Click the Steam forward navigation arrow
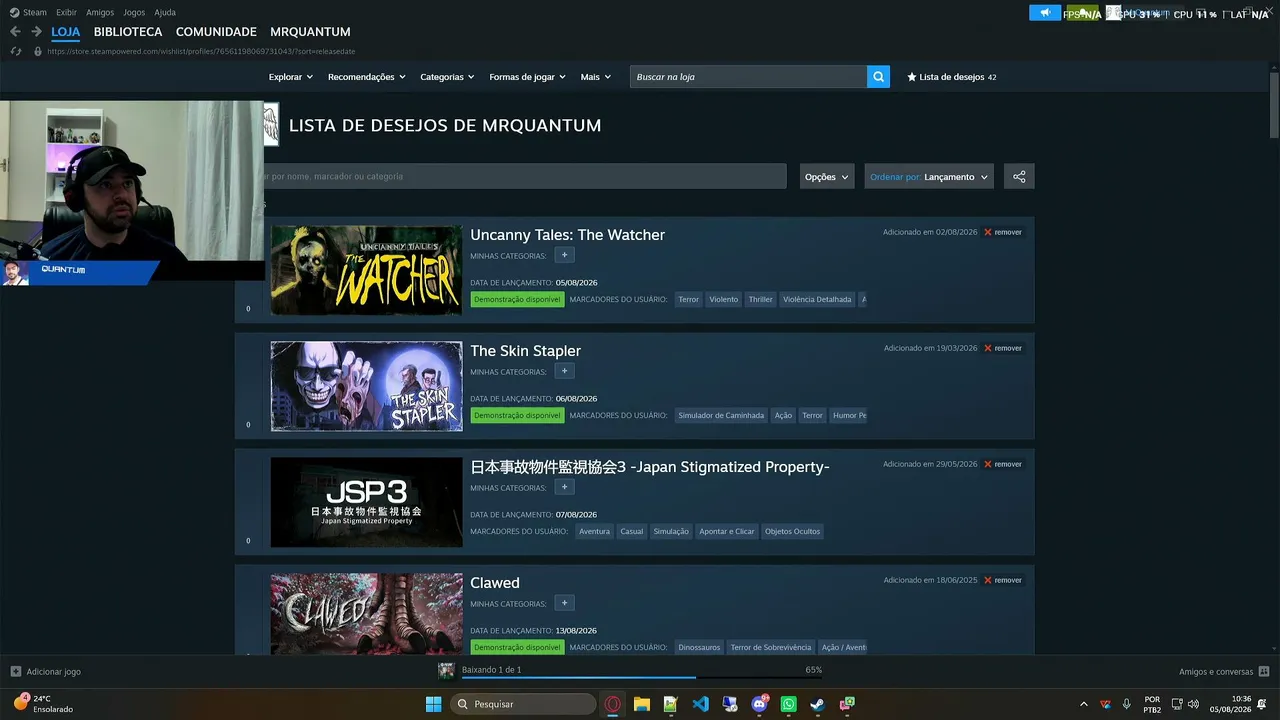The width and height of the screenshot is (1280, 720). [36, 32]
